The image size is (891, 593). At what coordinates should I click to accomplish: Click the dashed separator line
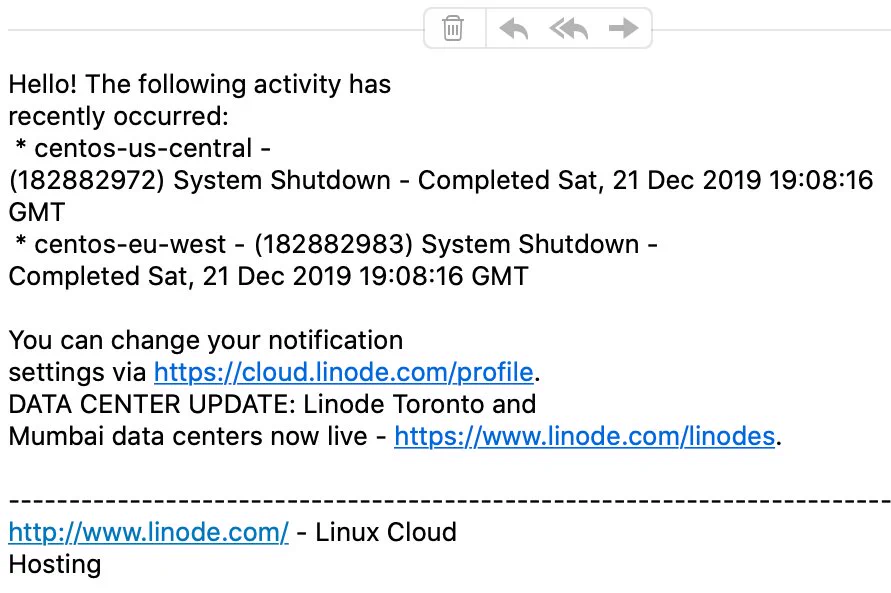pyautogui.click(x=449, y=501)
